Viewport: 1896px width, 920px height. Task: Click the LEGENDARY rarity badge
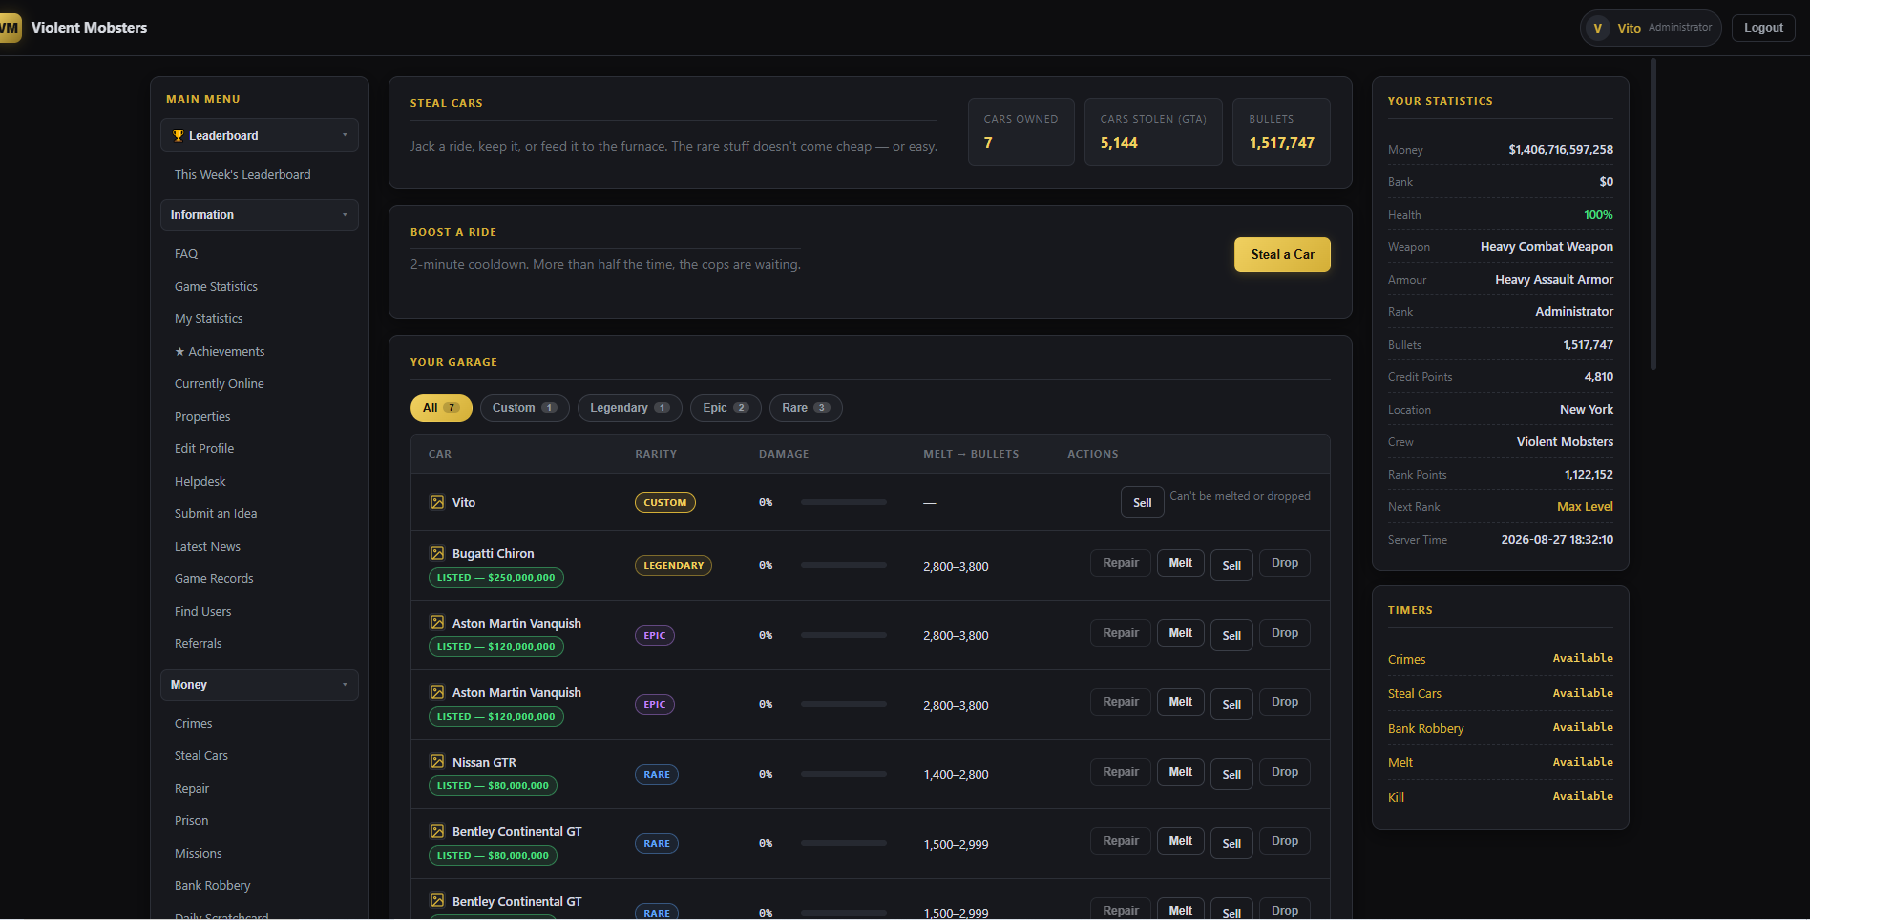coord(673,566)
